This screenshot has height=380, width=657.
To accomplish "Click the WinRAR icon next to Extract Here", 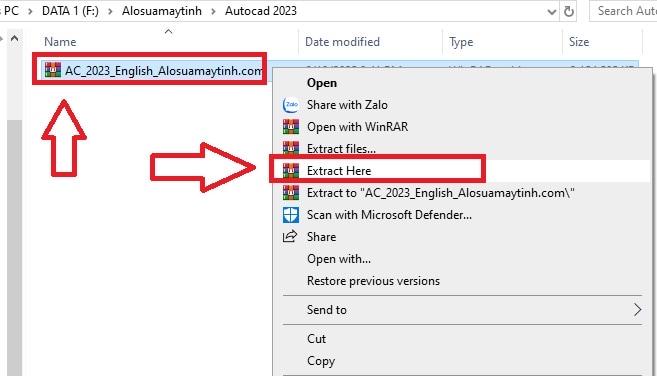I will (x=291, y=171).
